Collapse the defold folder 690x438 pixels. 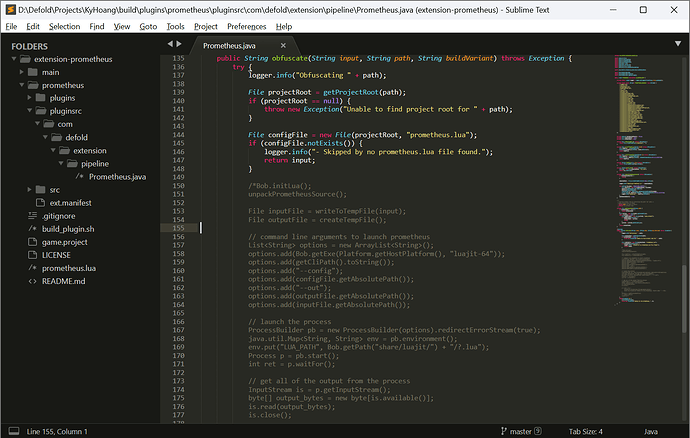(x=45, y=137)
